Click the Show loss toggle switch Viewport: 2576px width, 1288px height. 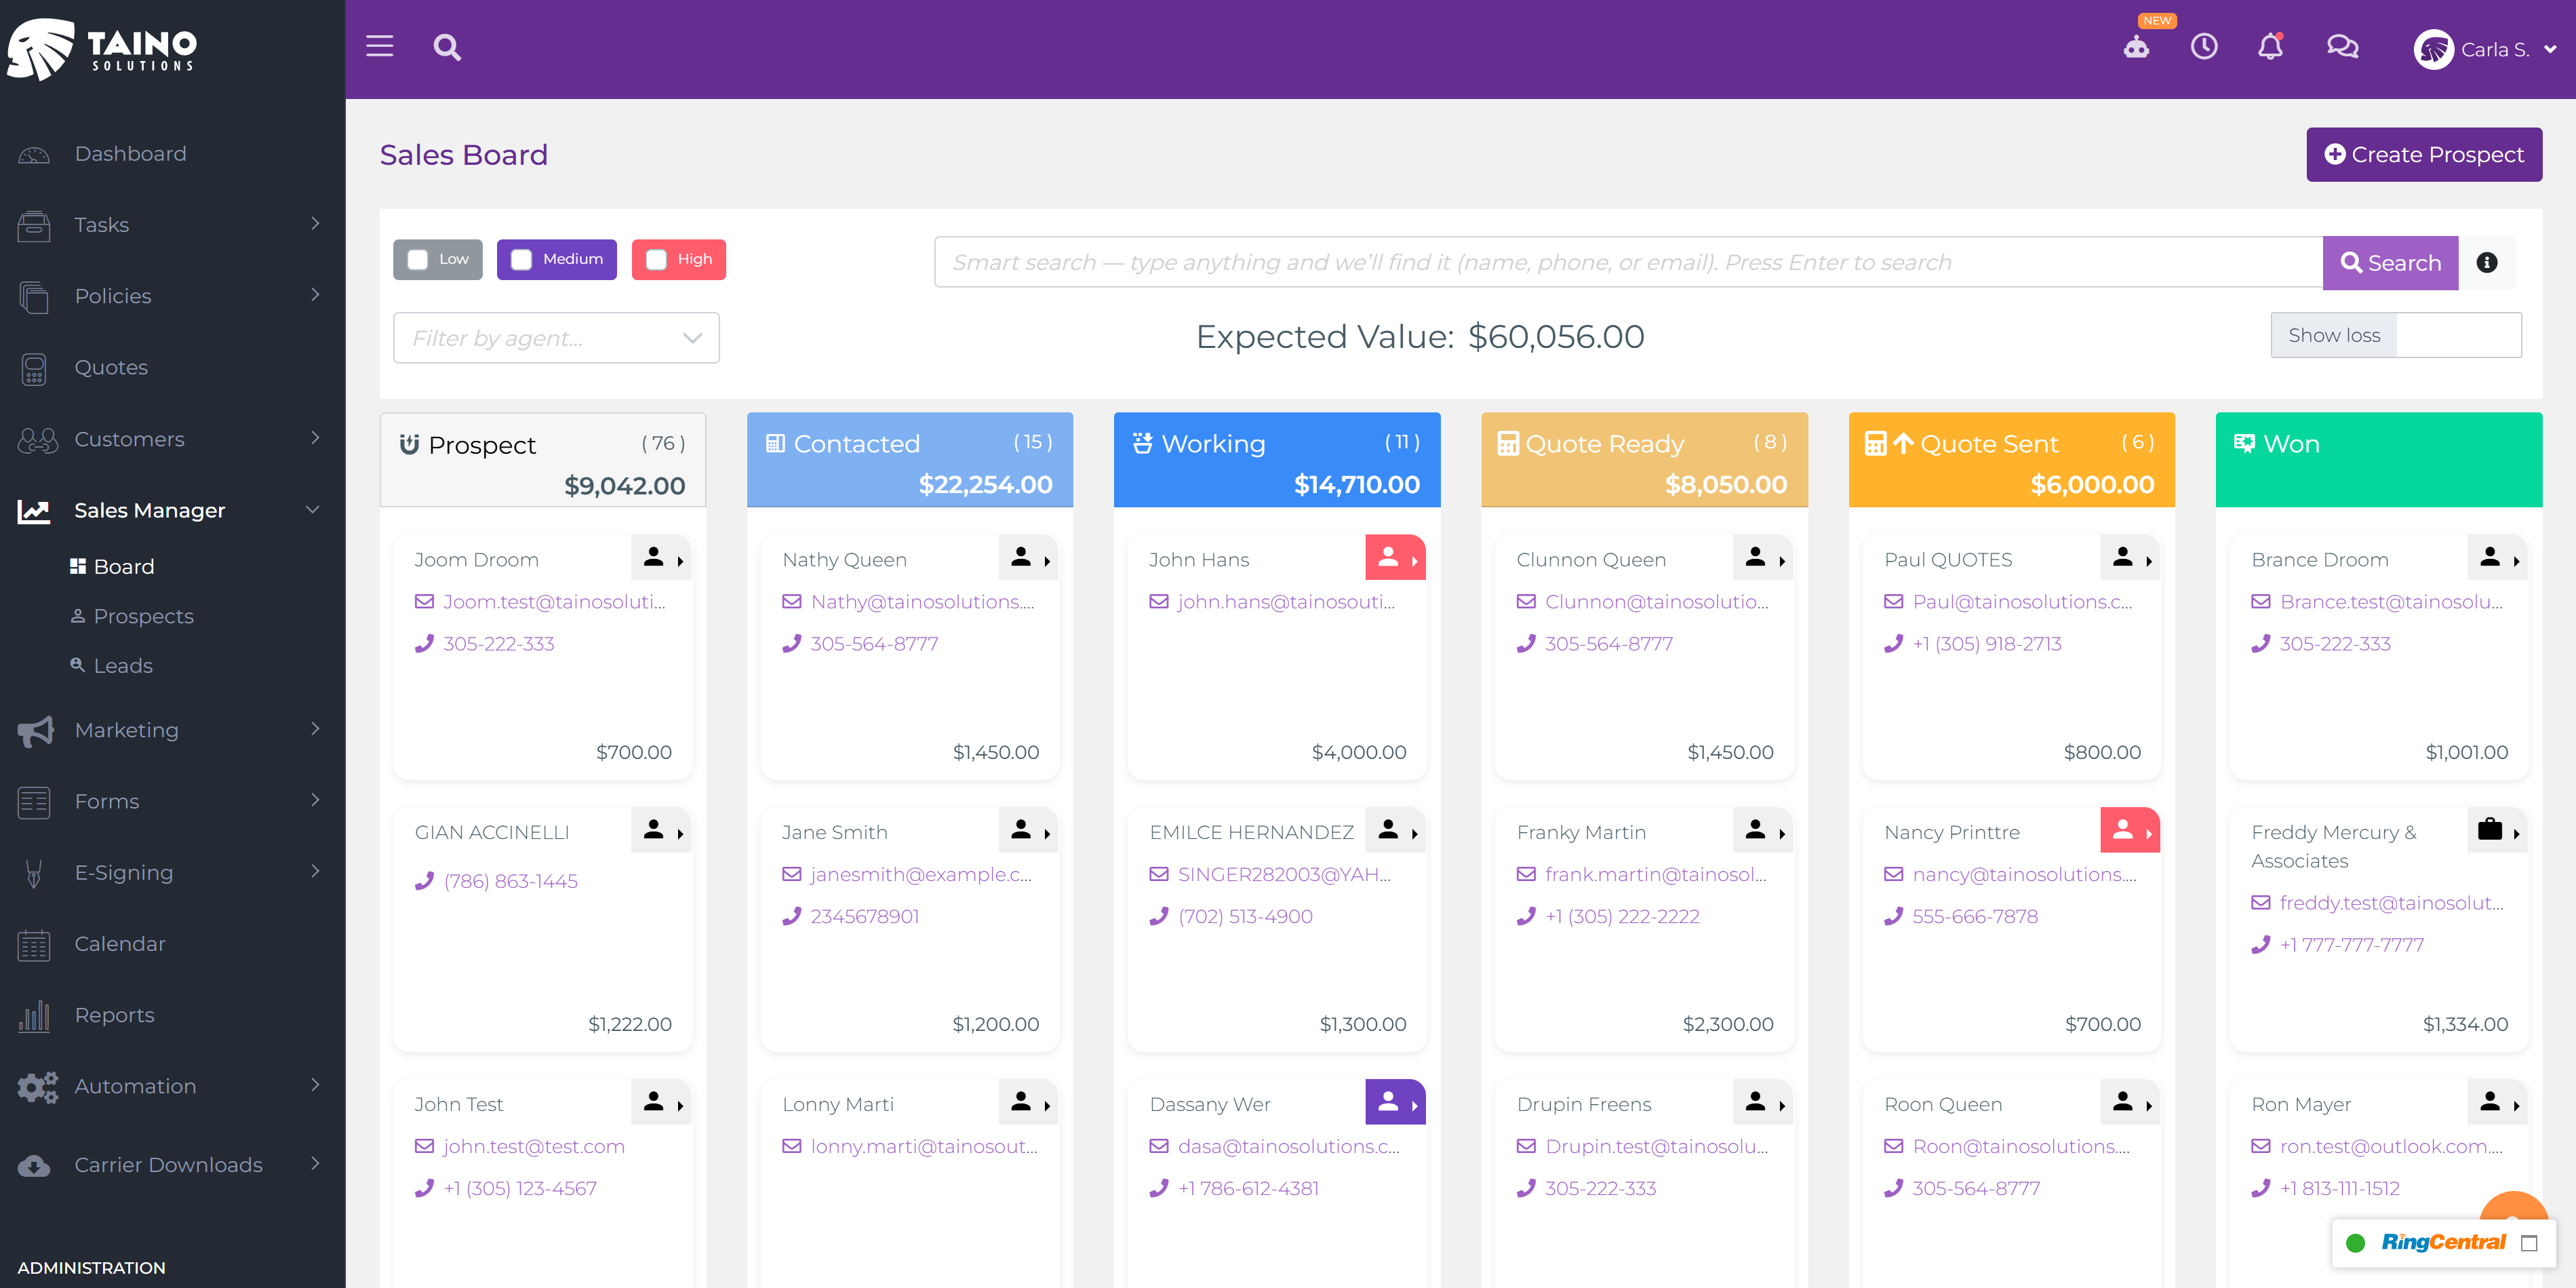[x=2457, y=336]
